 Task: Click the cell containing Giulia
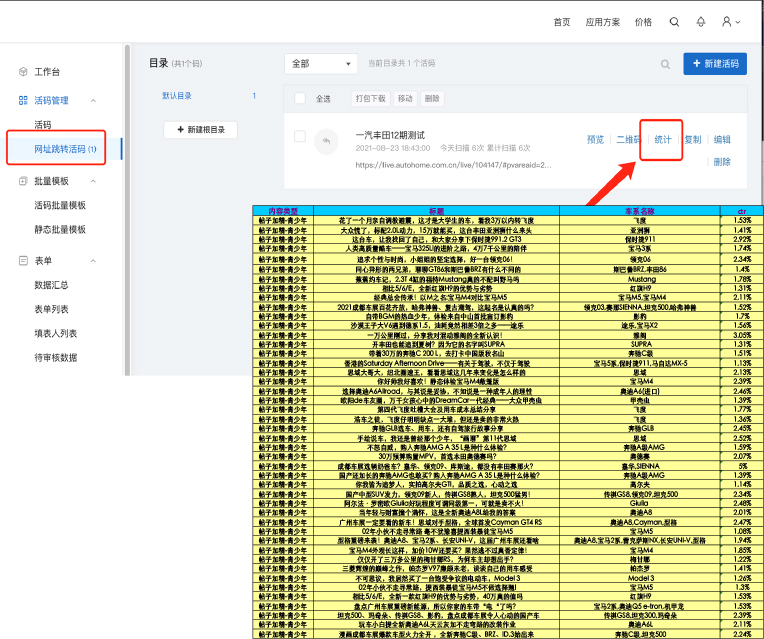(x=640, y=503)
